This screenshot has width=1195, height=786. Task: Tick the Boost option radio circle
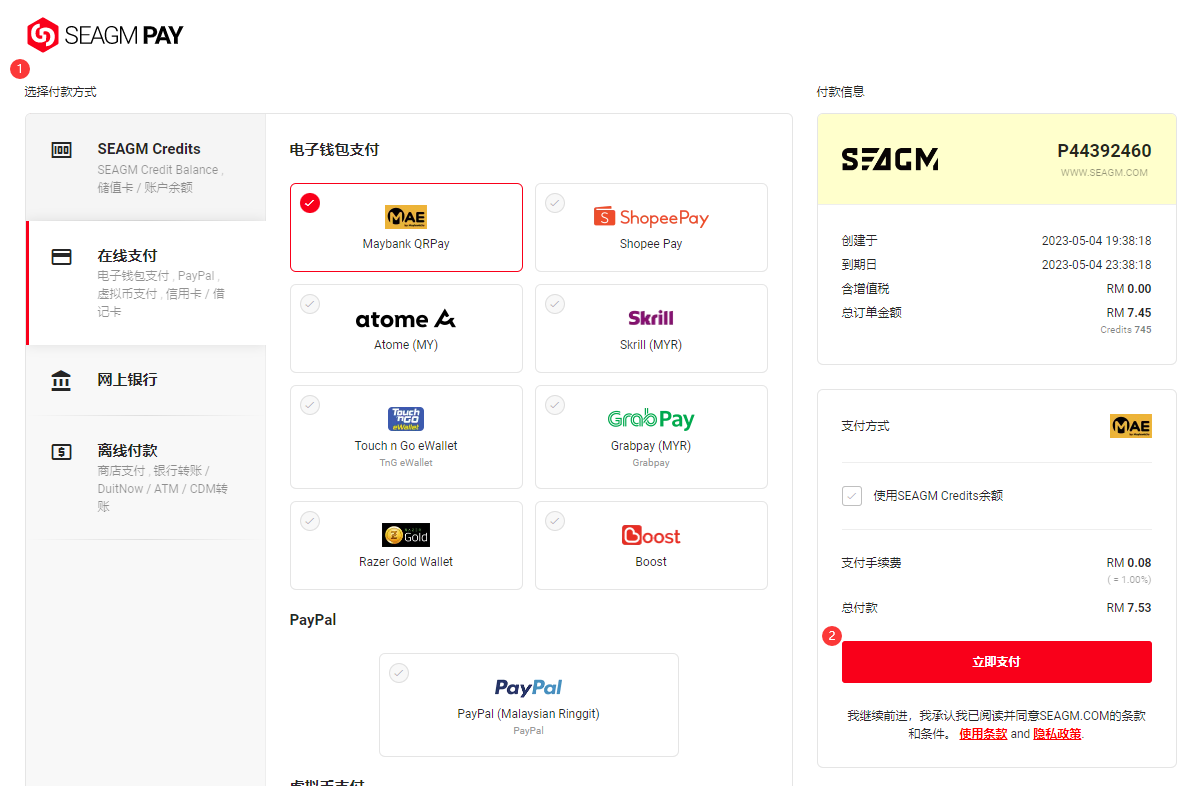click(x=556, y=521)
